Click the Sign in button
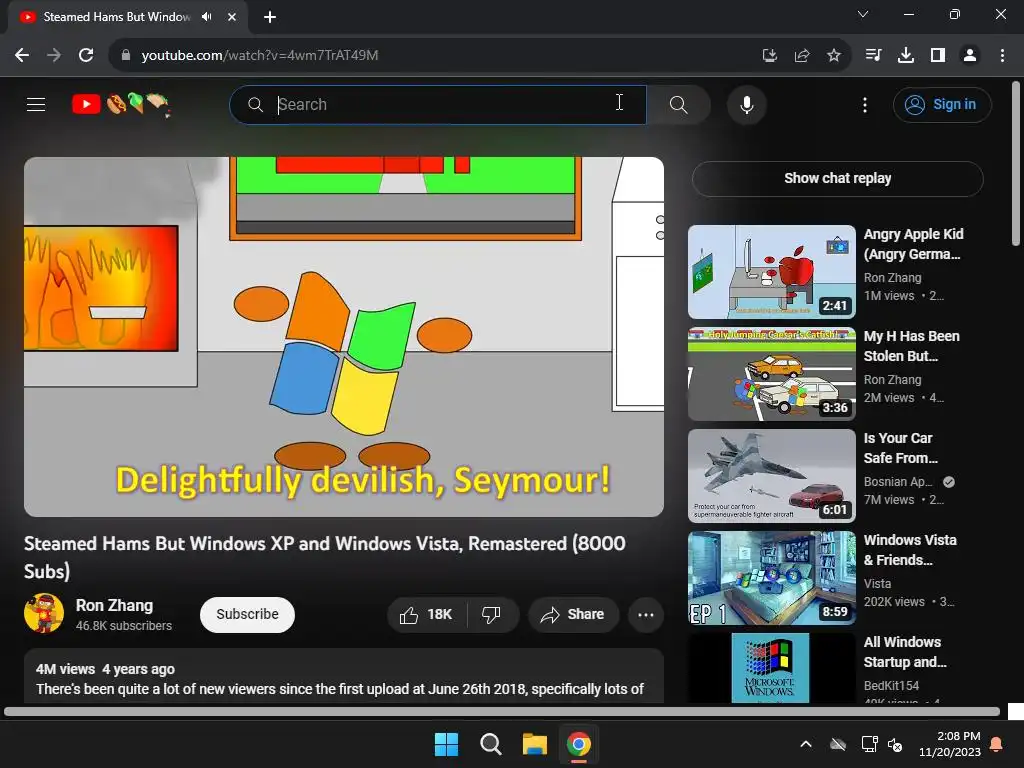This screenshot has height=768, width=1024. 942,104
